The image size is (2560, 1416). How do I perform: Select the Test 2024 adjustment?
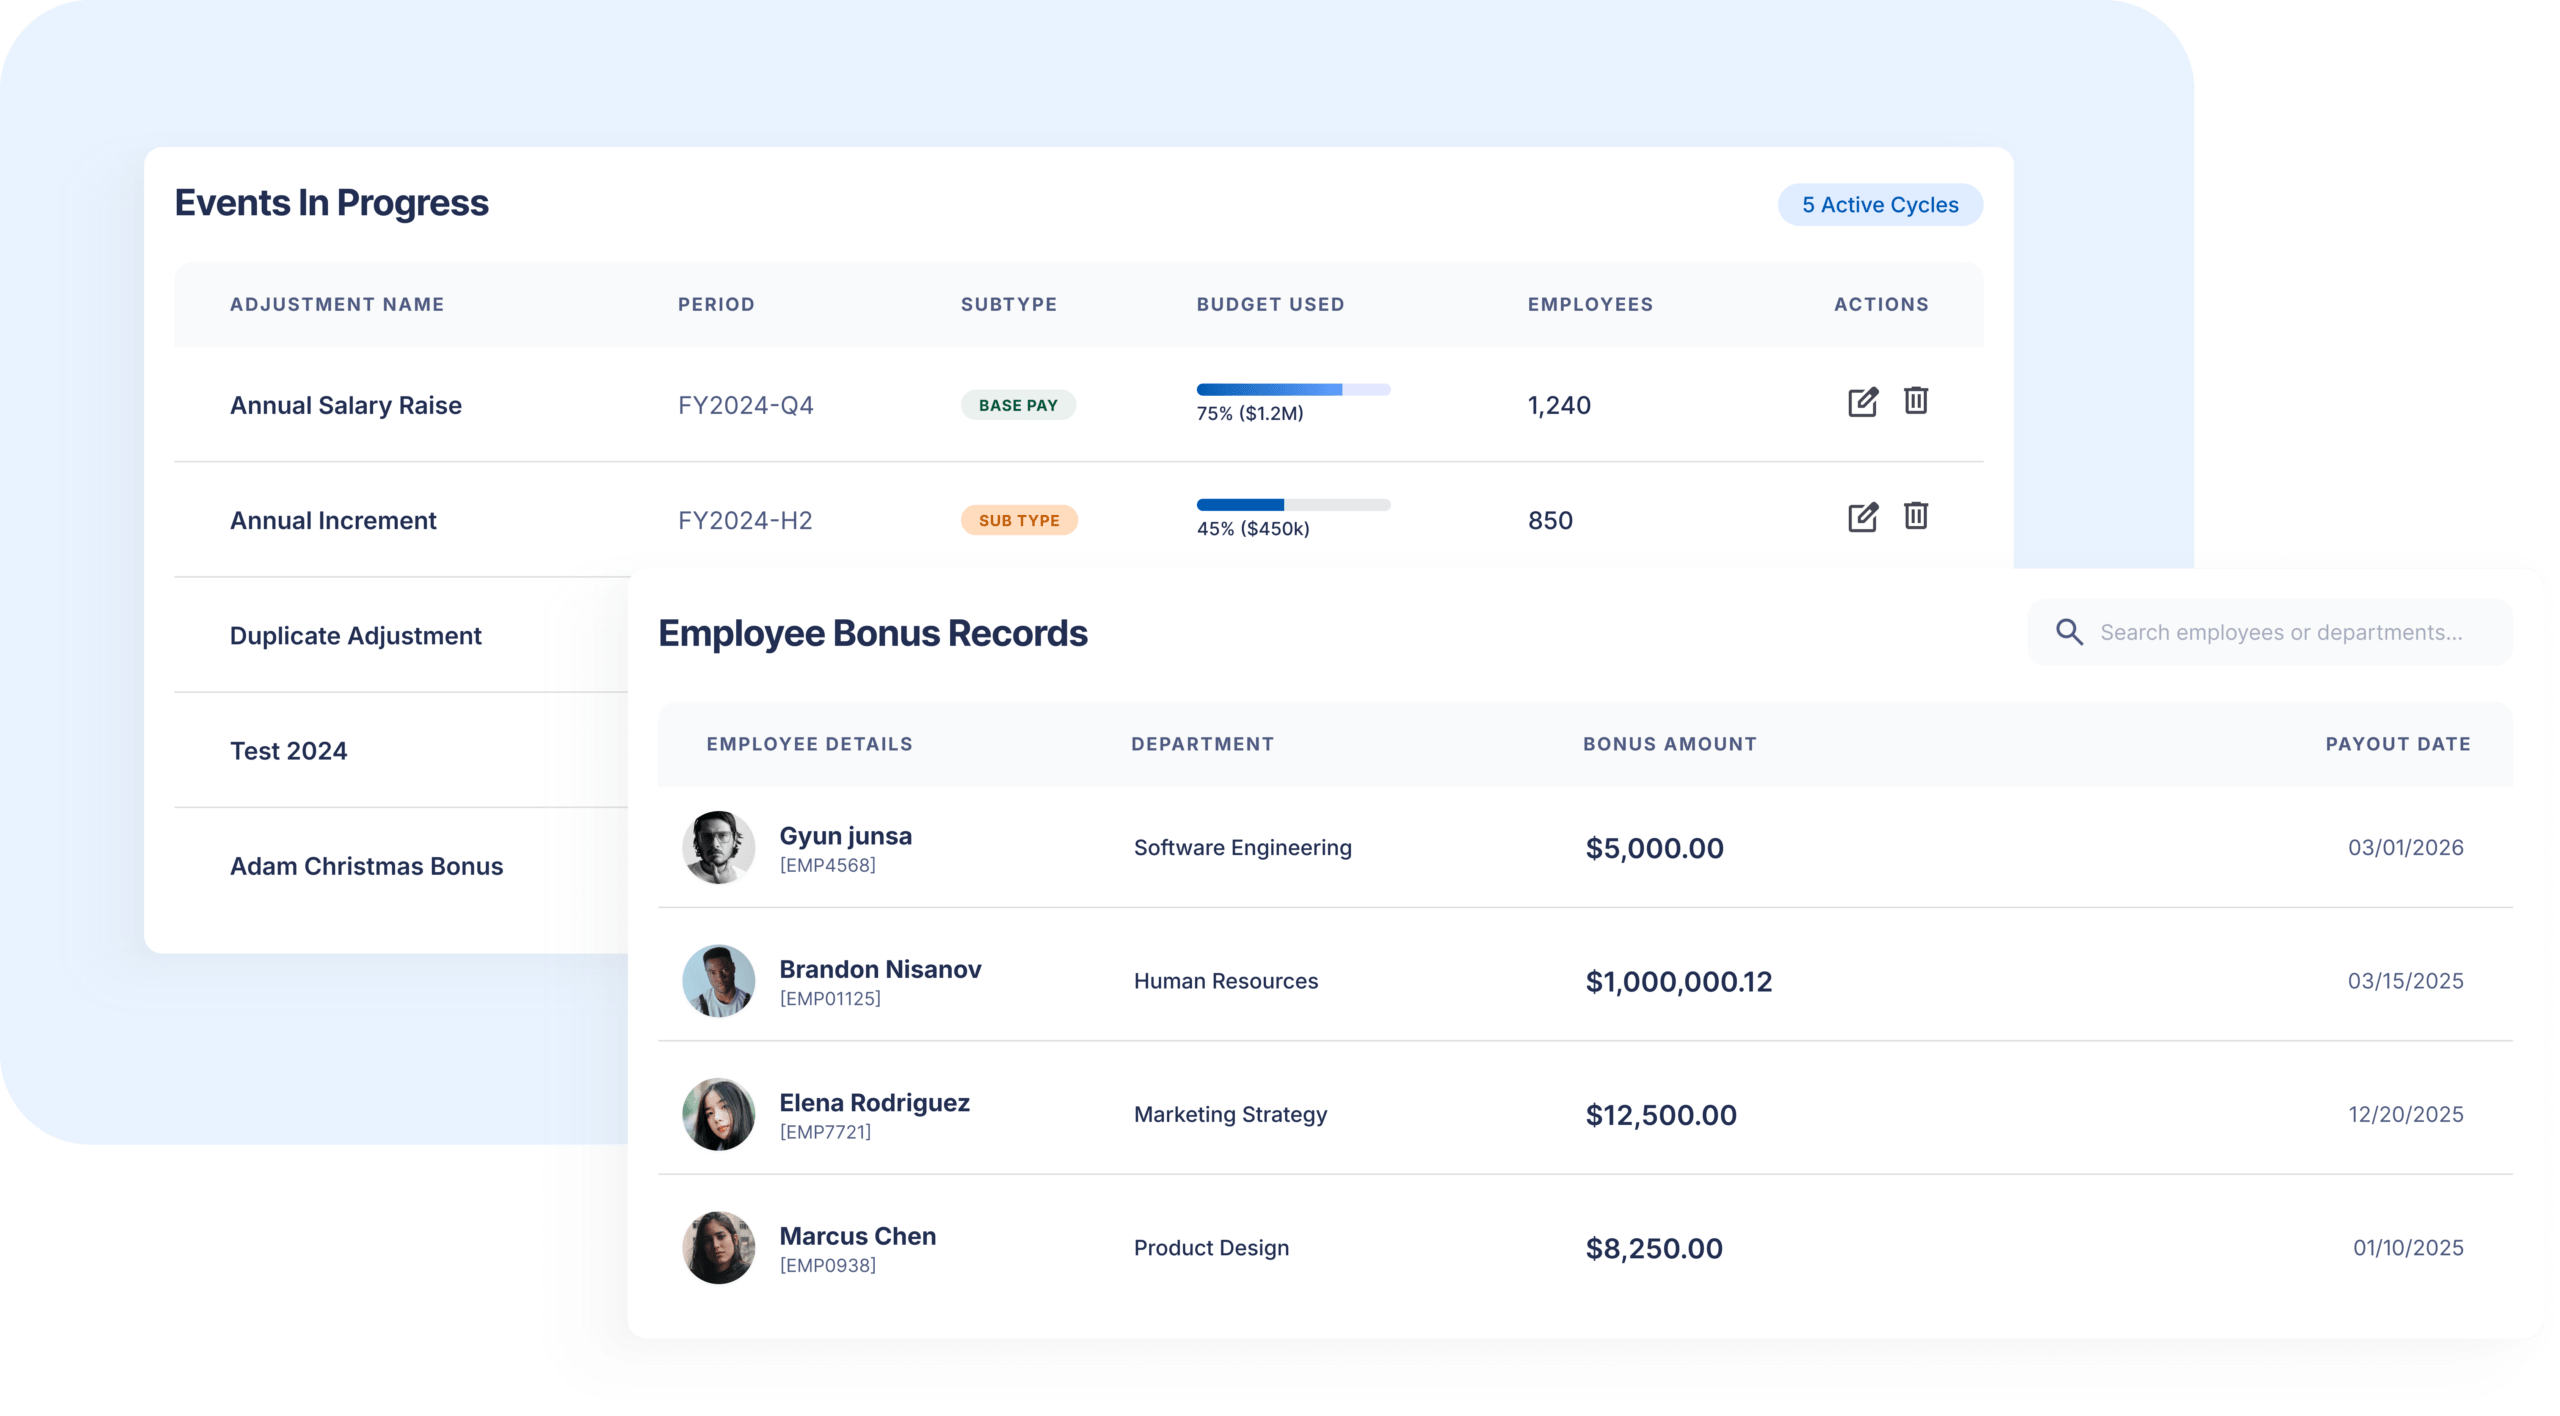(288, 751)
